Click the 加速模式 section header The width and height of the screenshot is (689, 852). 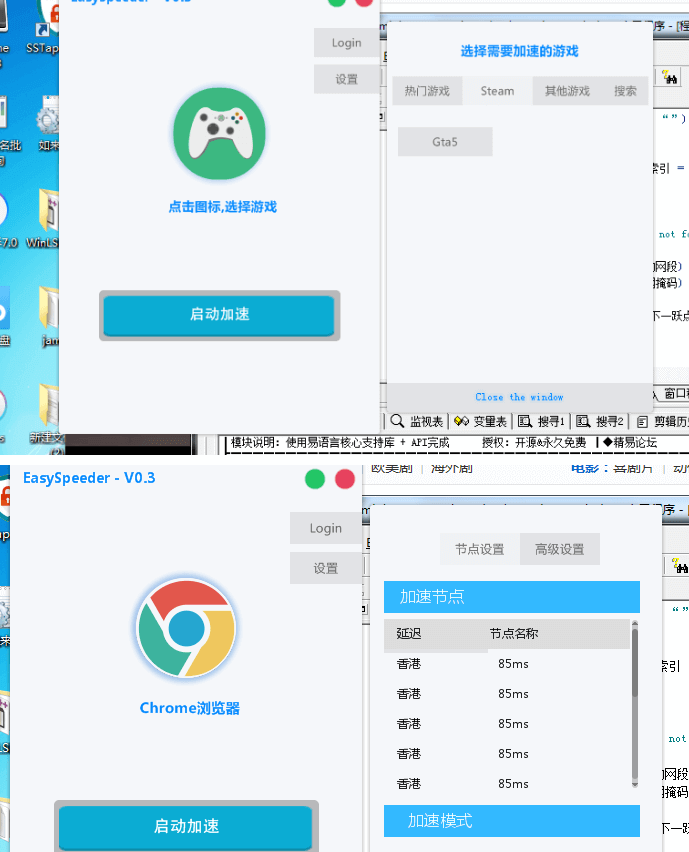coord(512,821)
